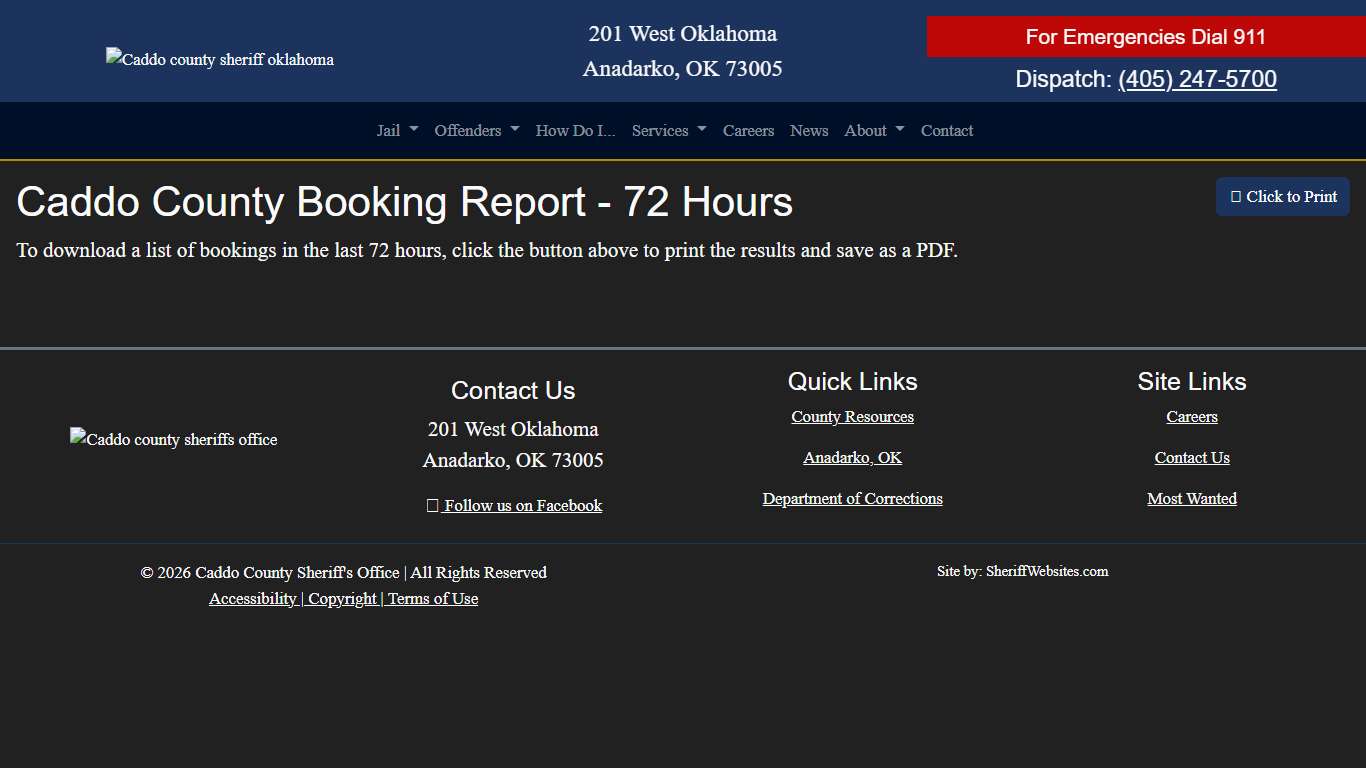1366x768 pixels.
Task: Select Careers from the navigation bar
Action: 748,130
